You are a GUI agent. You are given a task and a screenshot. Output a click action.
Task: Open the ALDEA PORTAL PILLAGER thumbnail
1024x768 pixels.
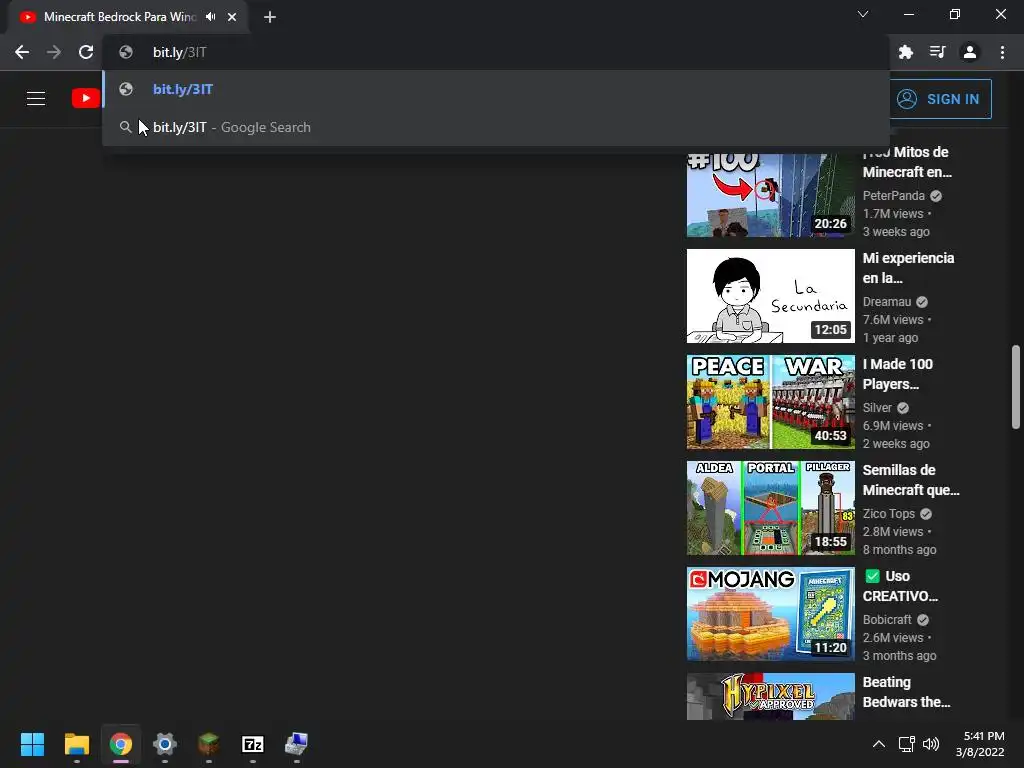pos(771,508)
